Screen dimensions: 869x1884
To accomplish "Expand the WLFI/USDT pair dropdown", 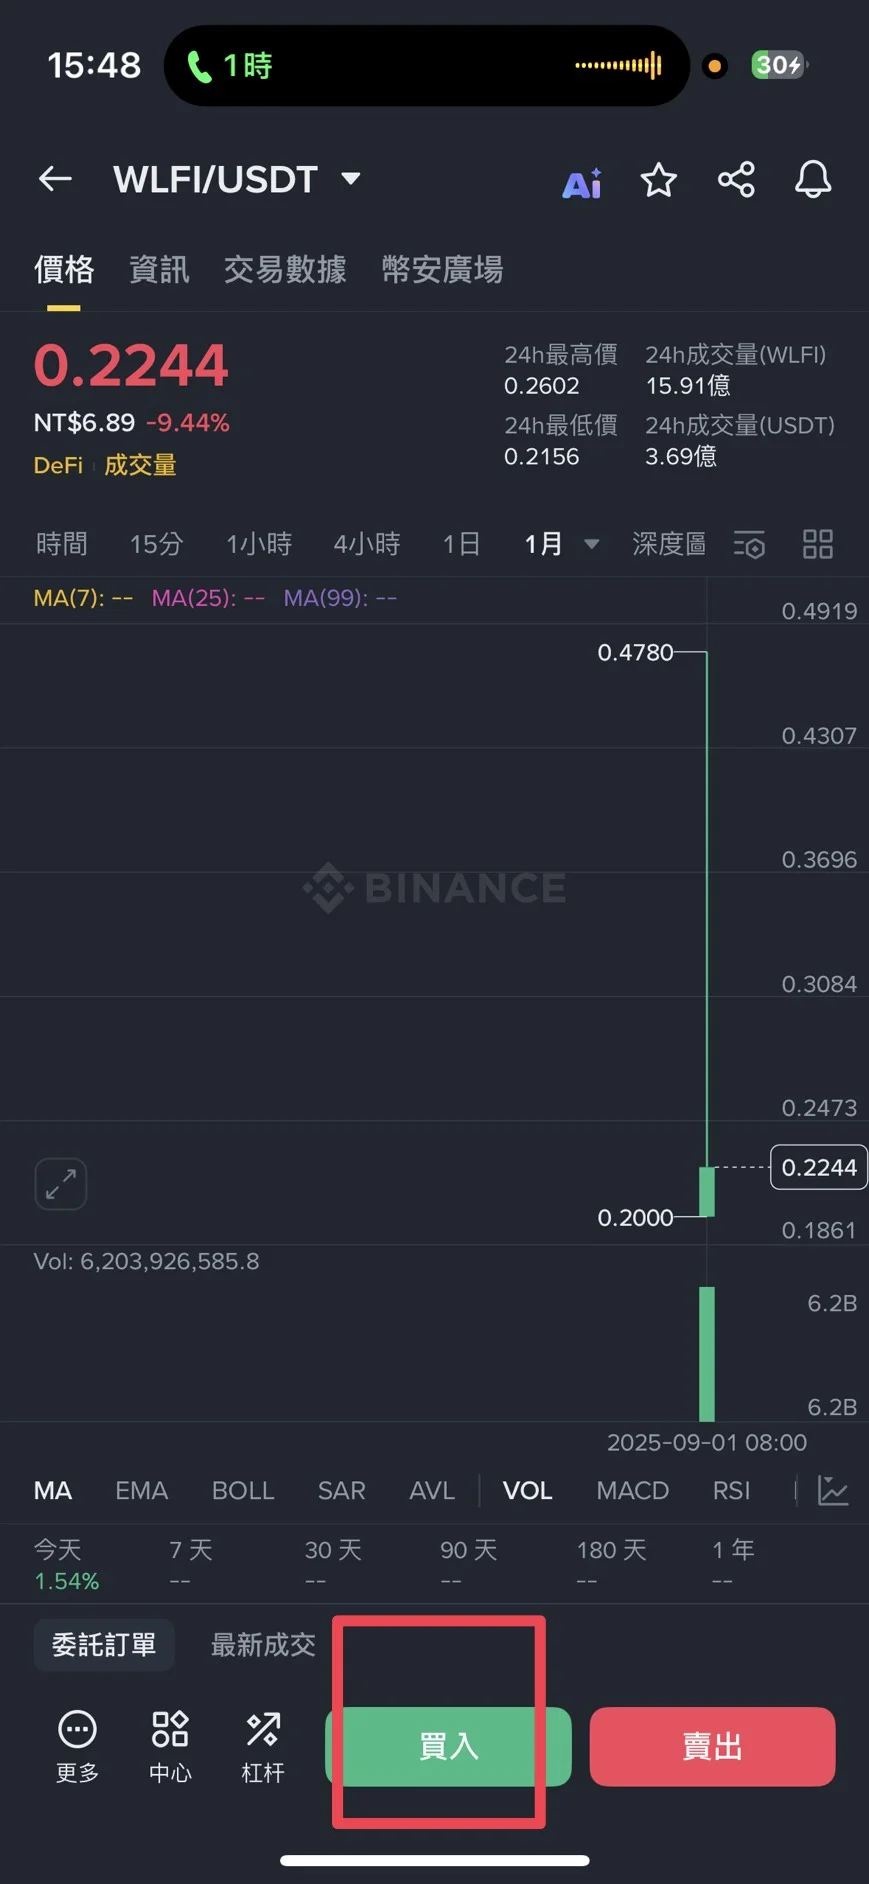I will tap(351, 179).
